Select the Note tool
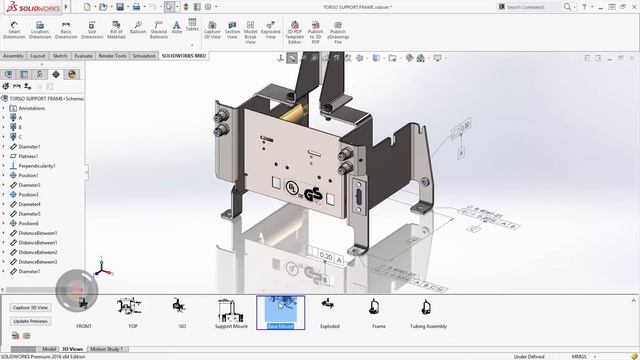This screenshot has height=360, width=640. (x=176, y=28)
